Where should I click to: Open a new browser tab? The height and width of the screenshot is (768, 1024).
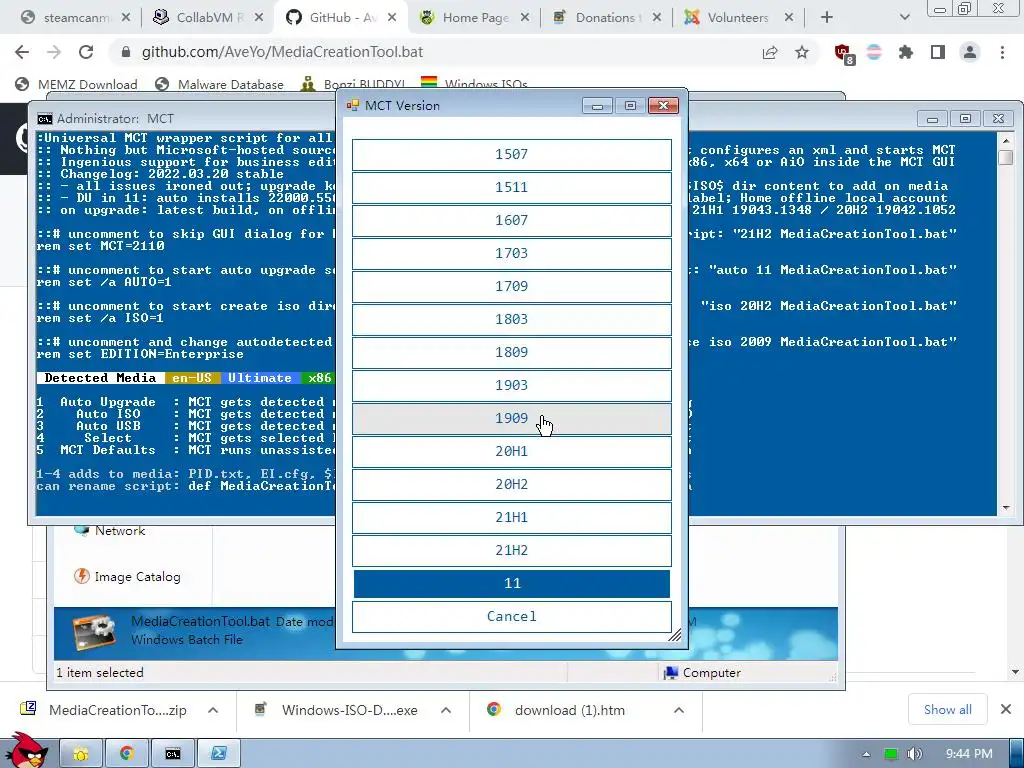[827, 18]
